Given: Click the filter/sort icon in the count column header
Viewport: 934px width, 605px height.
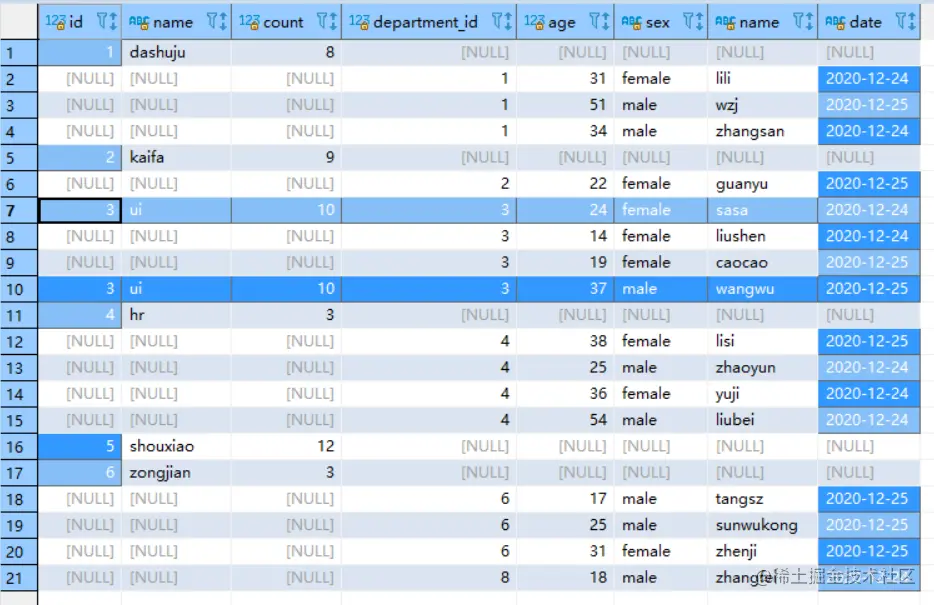Looking at the screenshot, I should (x=326, y=22).
